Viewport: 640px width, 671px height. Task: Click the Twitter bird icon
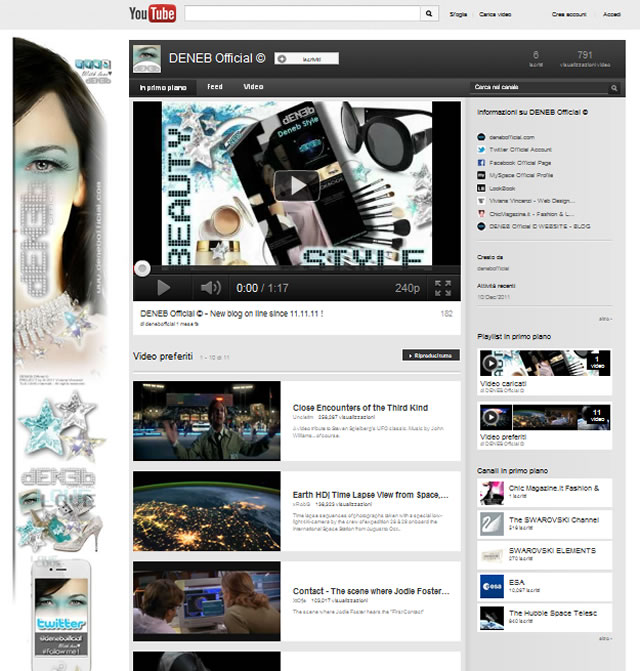coord(481,150)
